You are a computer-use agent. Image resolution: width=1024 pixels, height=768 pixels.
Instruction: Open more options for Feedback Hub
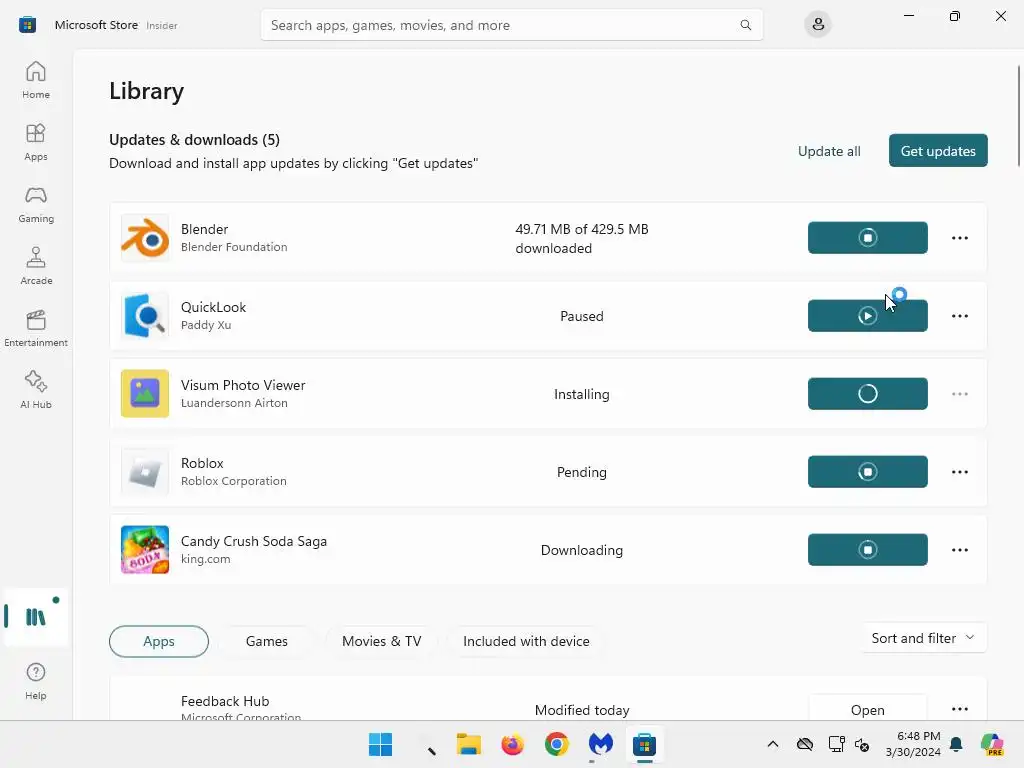coord(959,709)
